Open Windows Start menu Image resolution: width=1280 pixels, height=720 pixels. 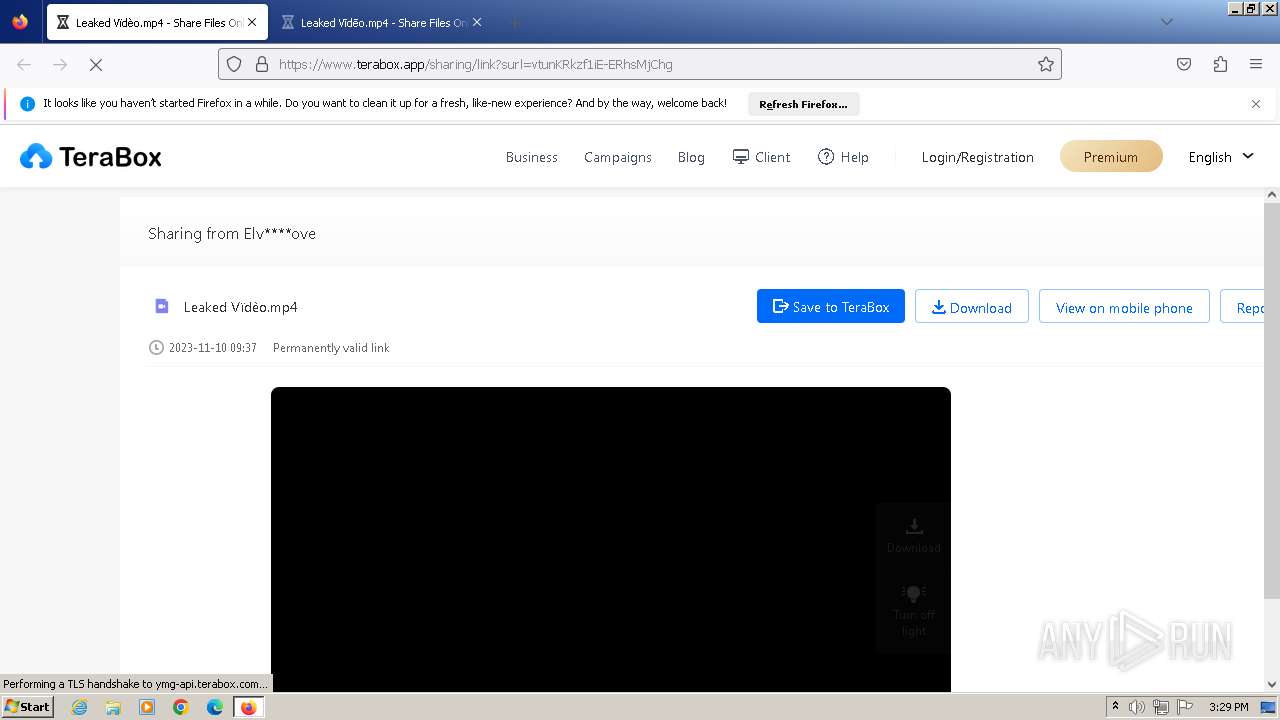[28, 706]
